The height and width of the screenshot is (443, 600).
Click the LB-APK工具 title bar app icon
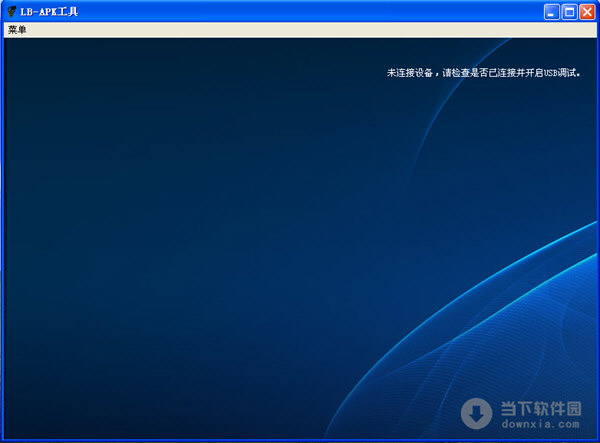coord(11,12)
